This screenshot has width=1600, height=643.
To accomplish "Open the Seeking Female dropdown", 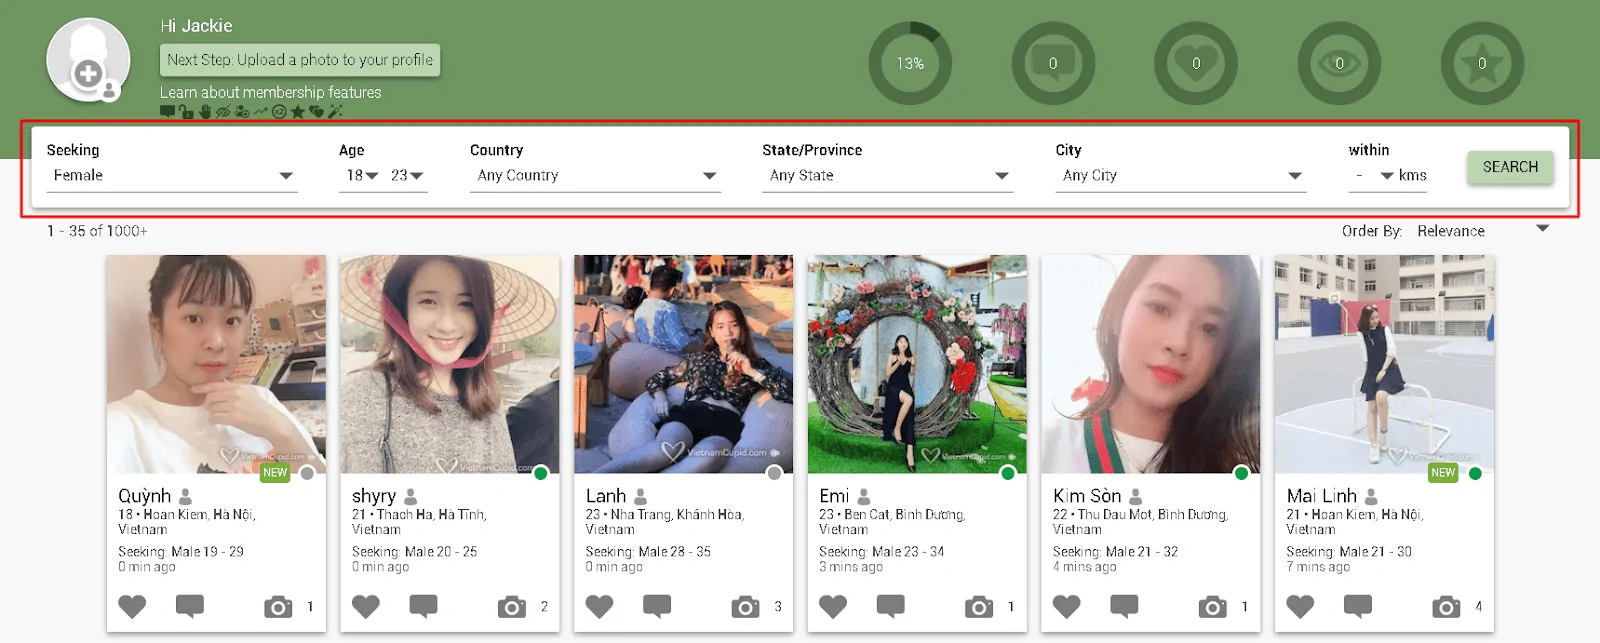I will [172, 176].
